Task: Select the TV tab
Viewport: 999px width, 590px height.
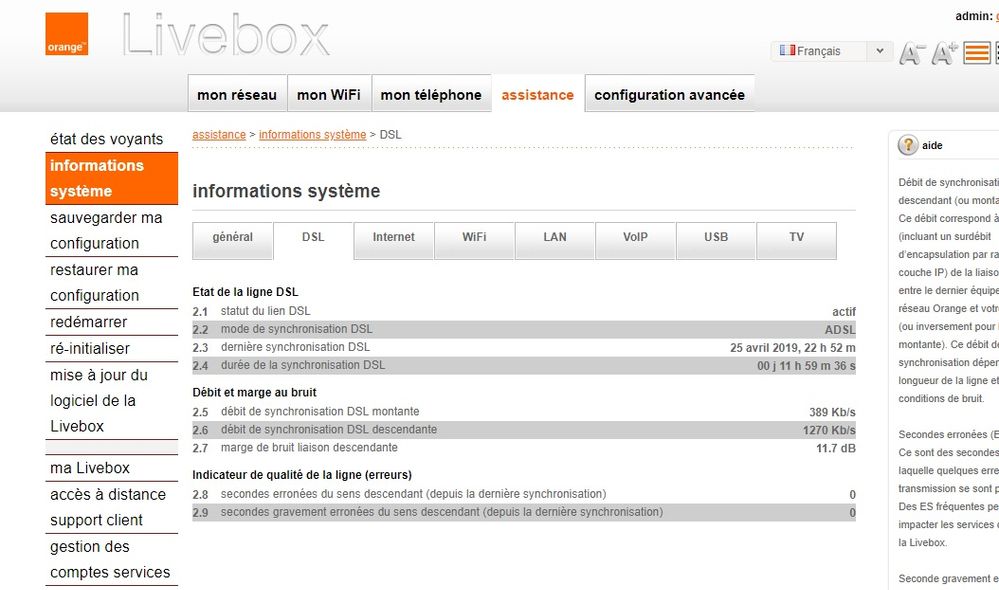Action: tap(795, 239)
